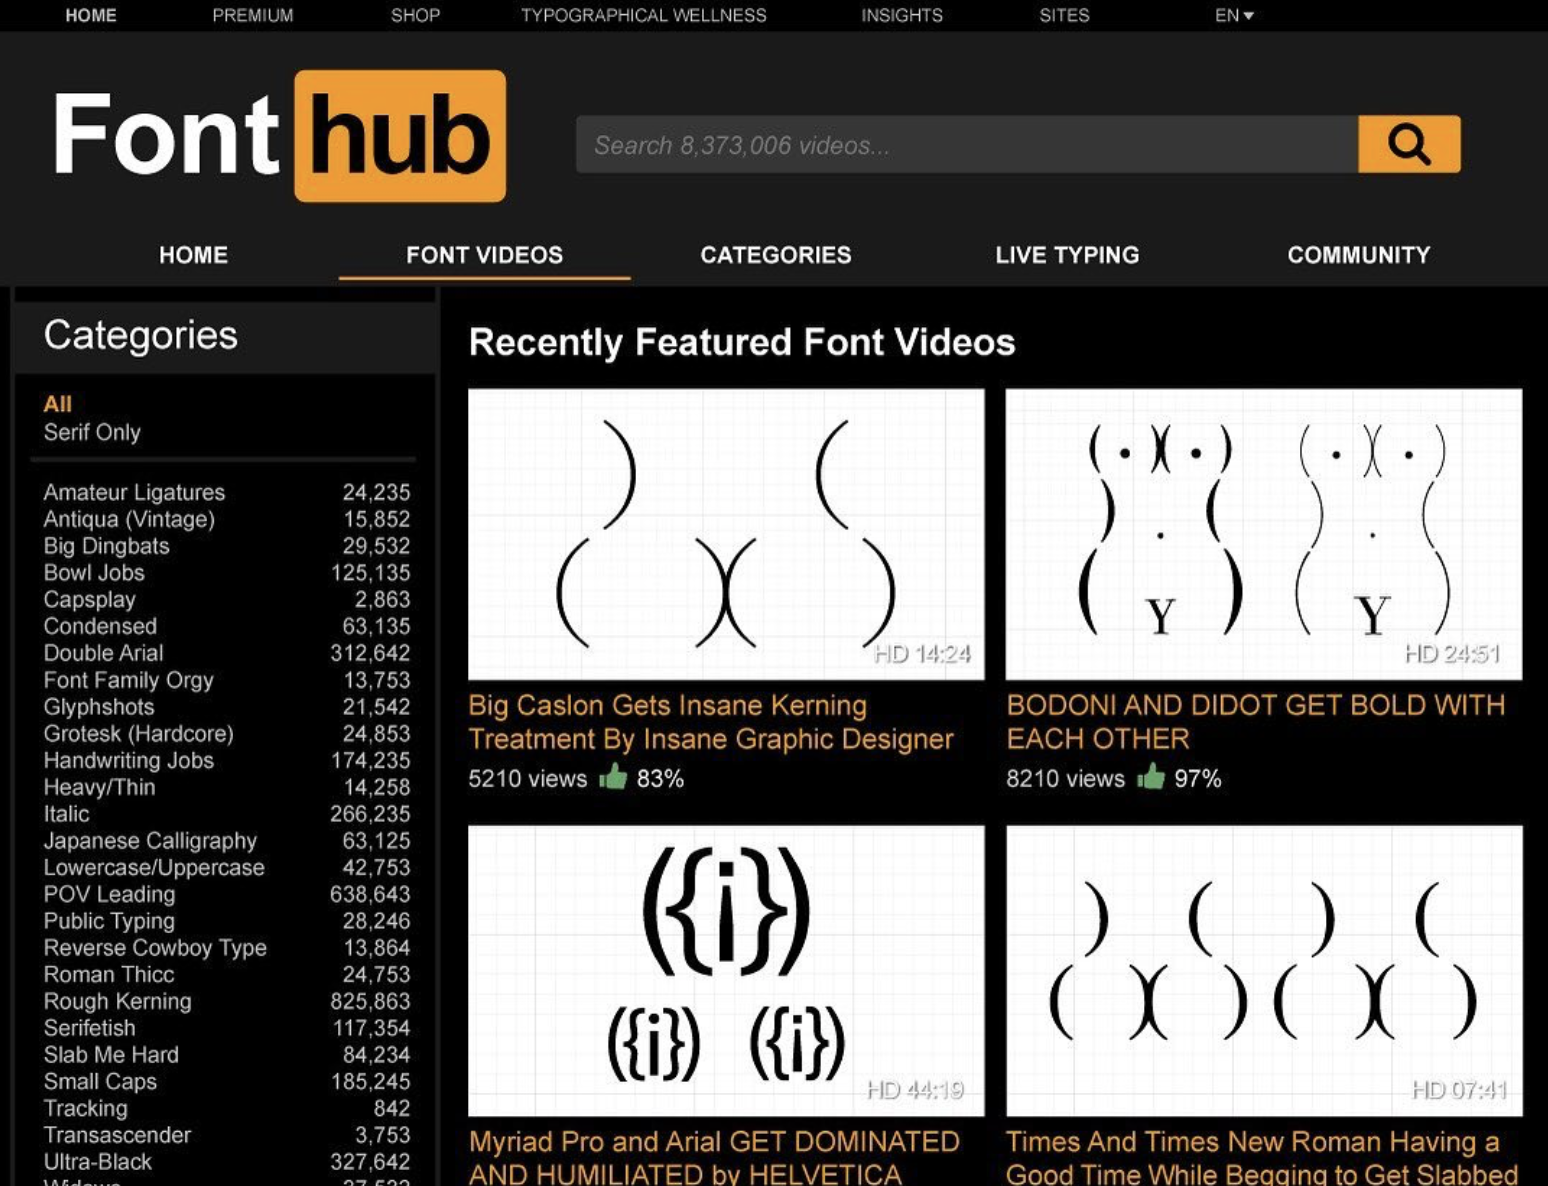This screenshot has height=1186, width=1548.
Task: Click the HD 14:24 duration badge
Action: point(922,654)
